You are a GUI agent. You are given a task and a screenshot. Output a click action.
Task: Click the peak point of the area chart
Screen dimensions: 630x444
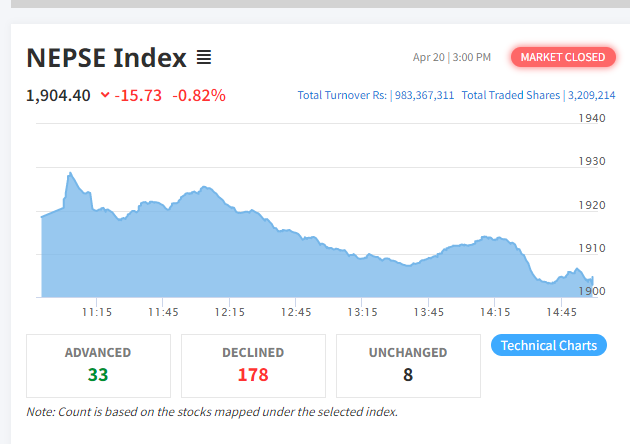point(69,173)
